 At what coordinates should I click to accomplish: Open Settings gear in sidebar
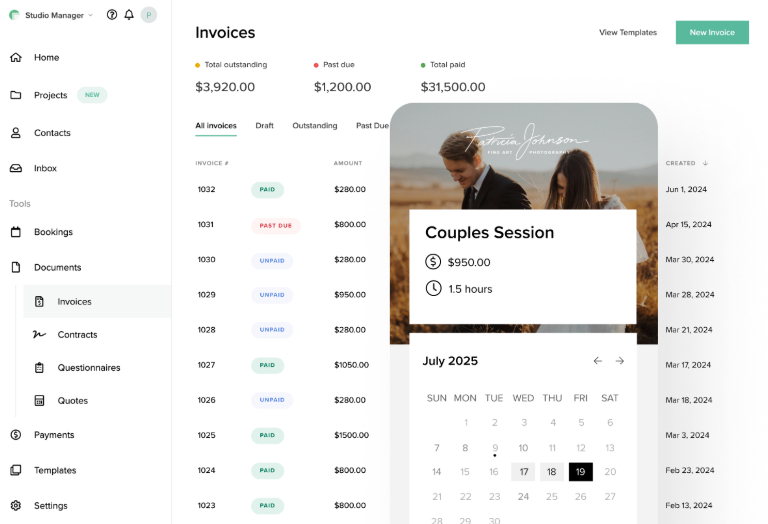(16, 506)
